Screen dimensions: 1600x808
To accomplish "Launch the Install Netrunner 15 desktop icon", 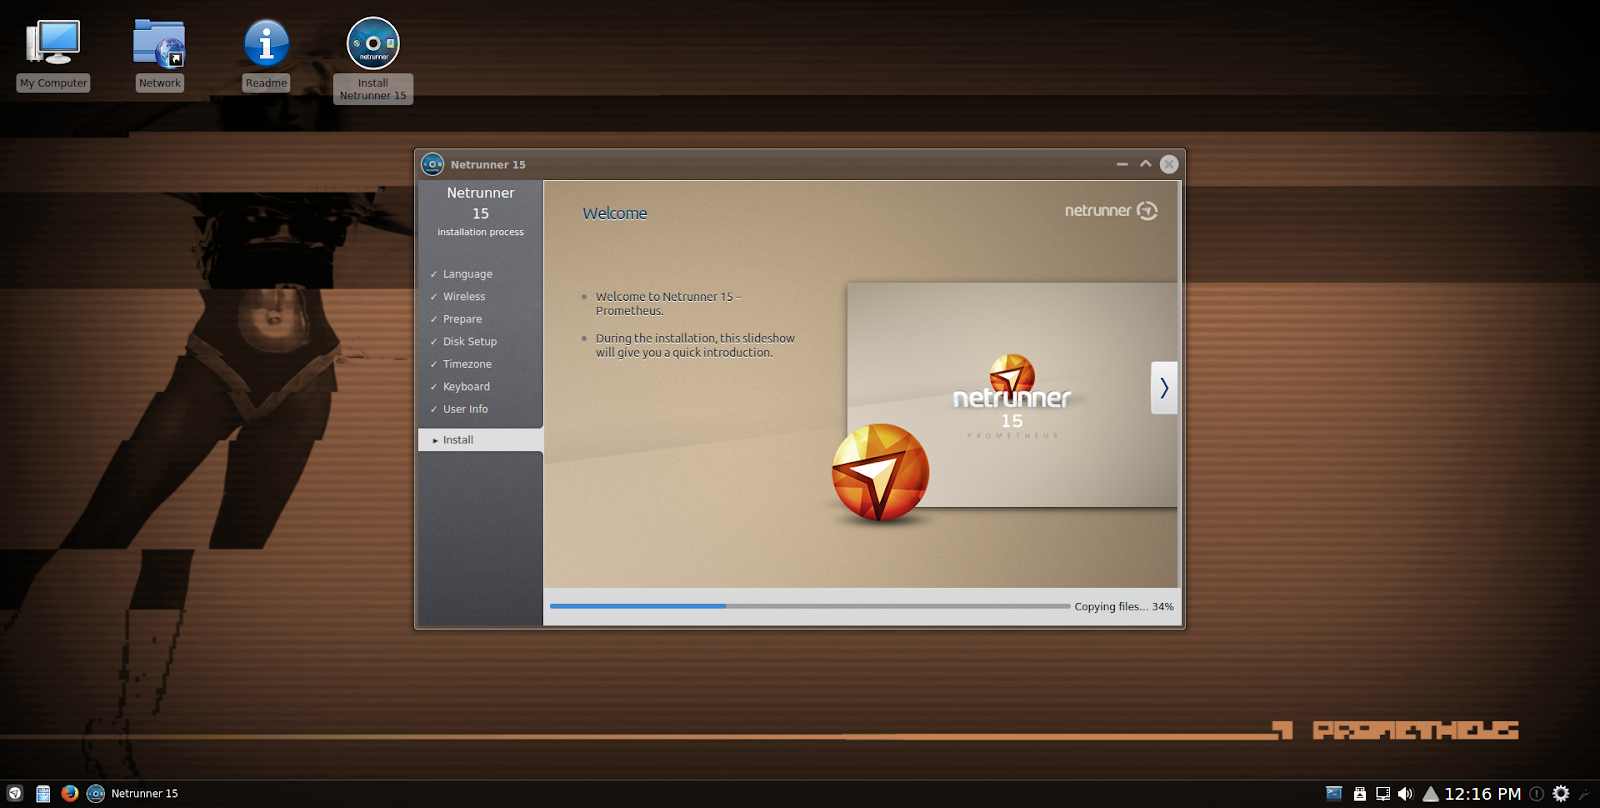I will point(373,60).
